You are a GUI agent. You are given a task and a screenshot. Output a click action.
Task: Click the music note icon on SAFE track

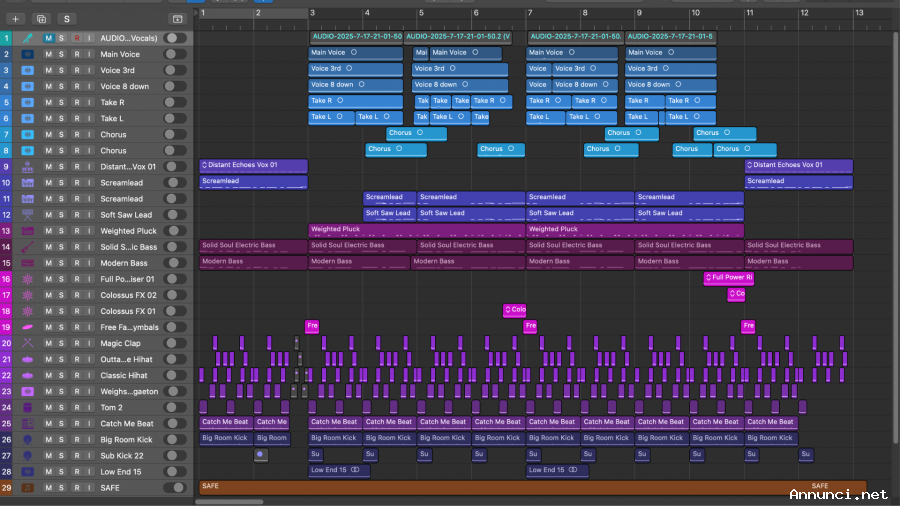pos(28,487)
